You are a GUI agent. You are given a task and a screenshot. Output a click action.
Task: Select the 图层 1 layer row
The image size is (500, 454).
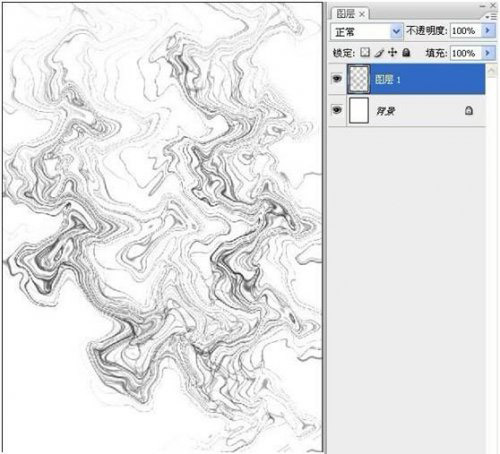coord(407,79)
